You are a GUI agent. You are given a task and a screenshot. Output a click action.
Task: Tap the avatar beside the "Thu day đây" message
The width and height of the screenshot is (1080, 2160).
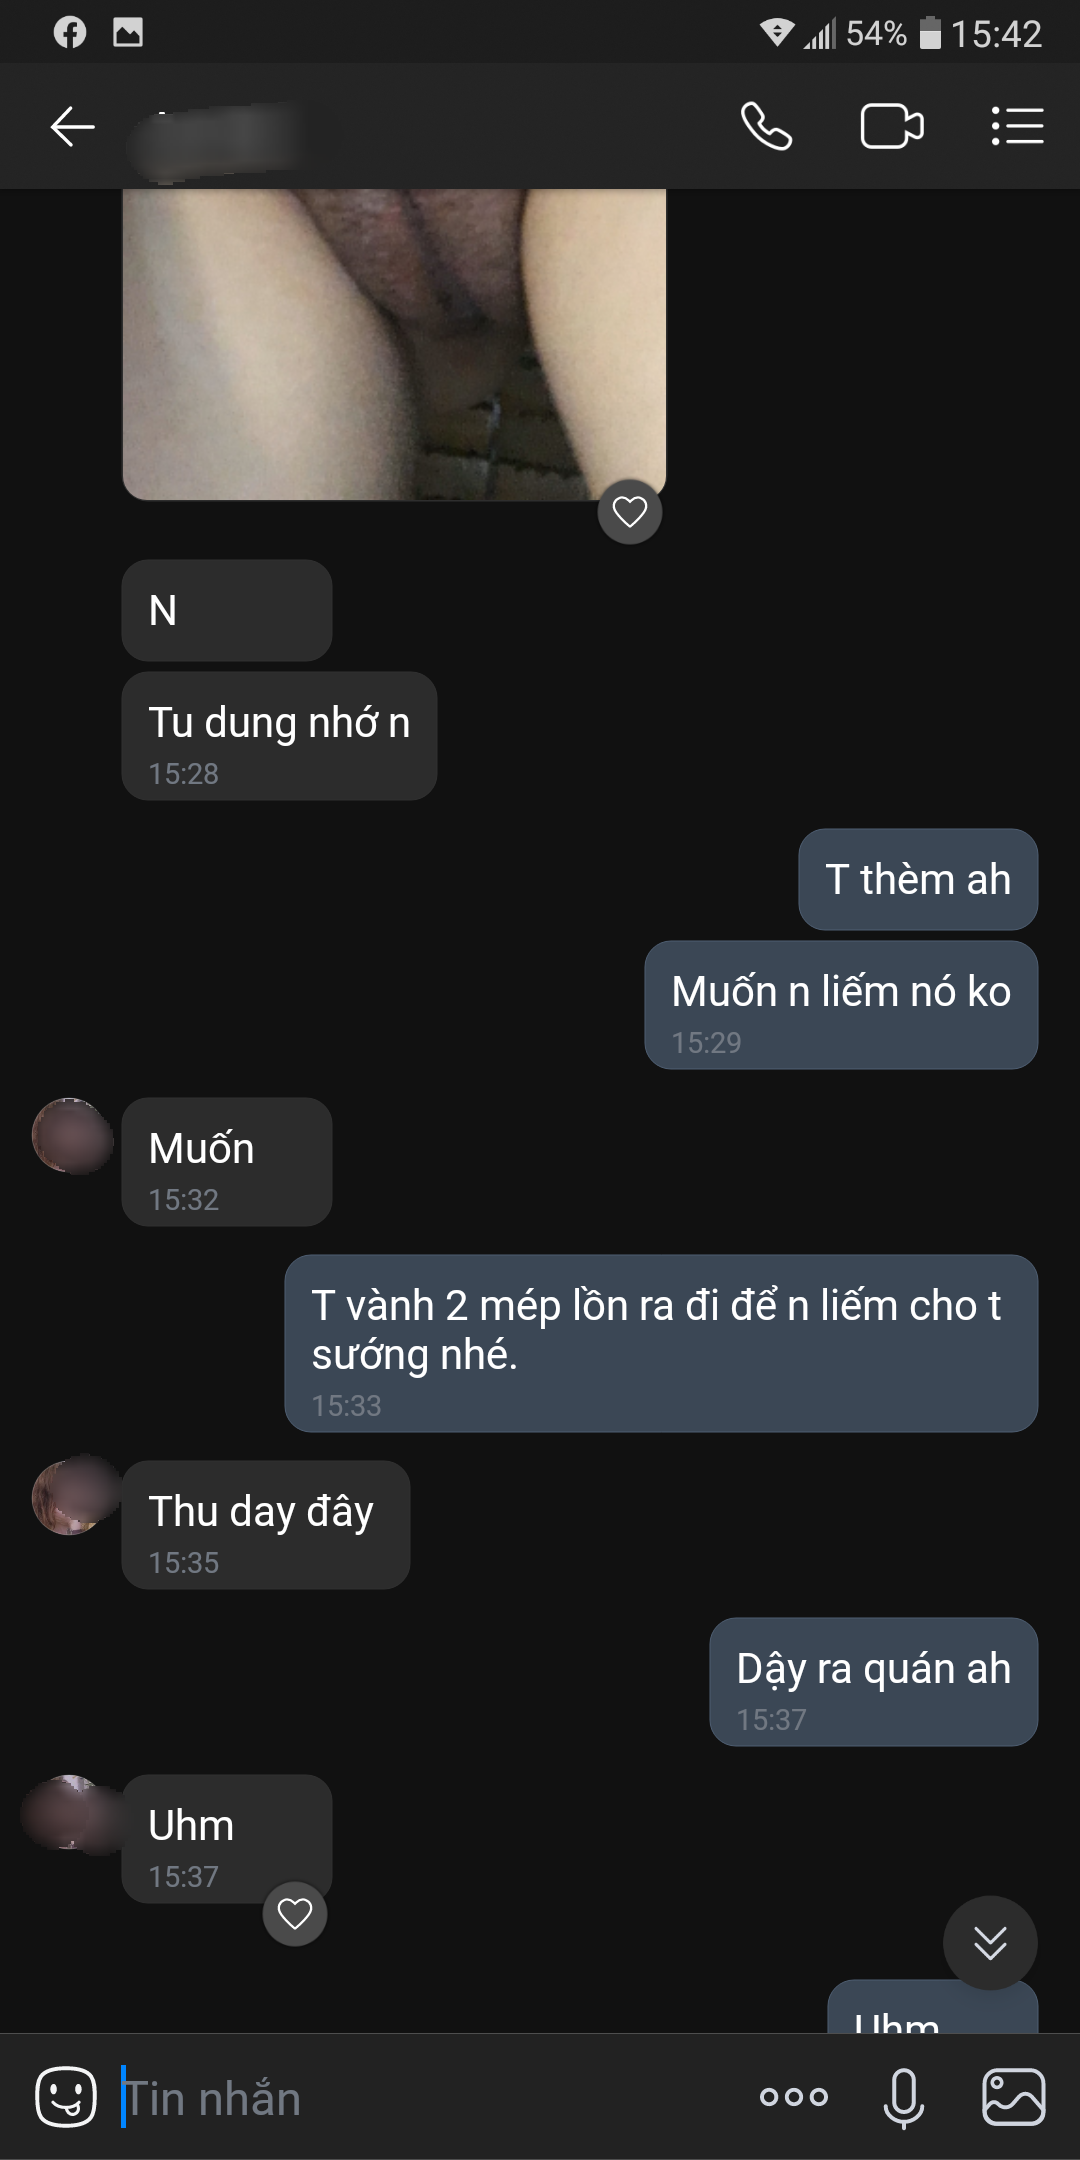click(72, 1496)
